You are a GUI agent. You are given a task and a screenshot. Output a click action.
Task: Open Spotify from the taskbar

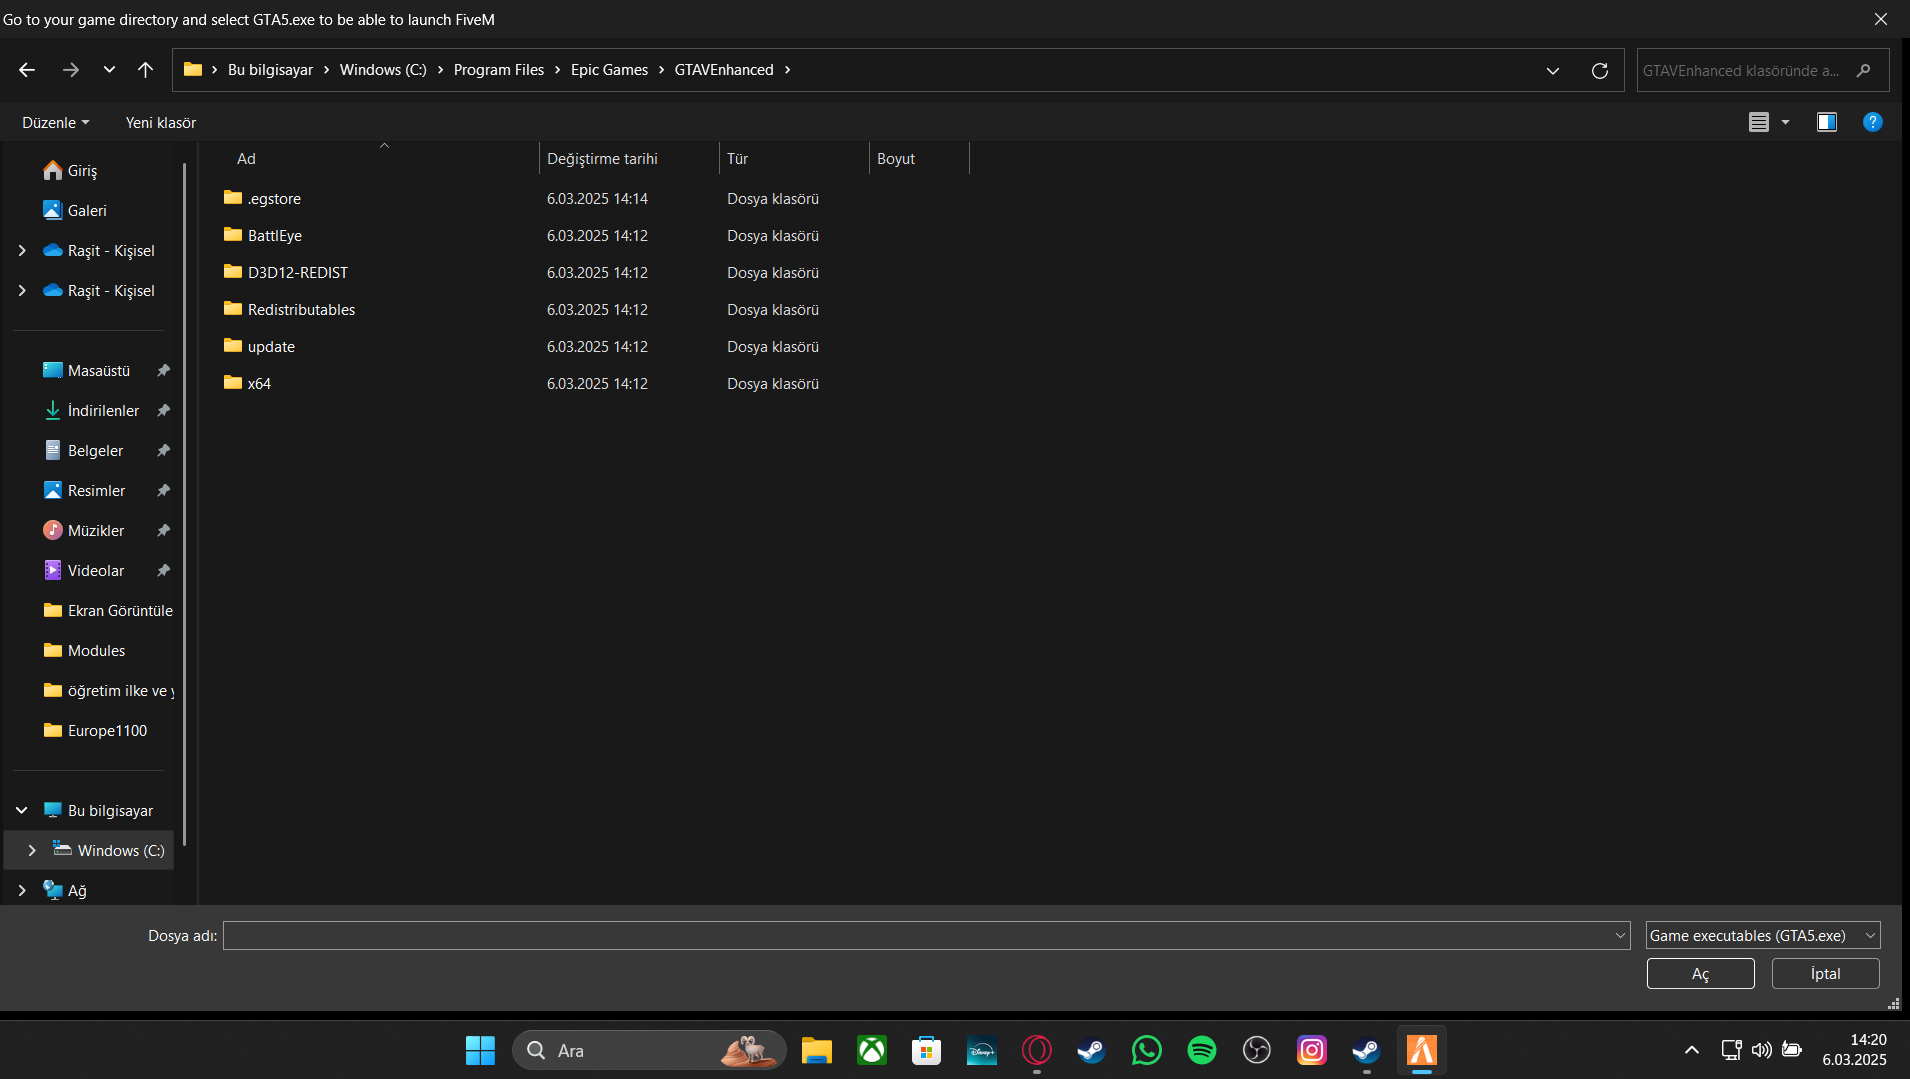tap(1202, 1050)
